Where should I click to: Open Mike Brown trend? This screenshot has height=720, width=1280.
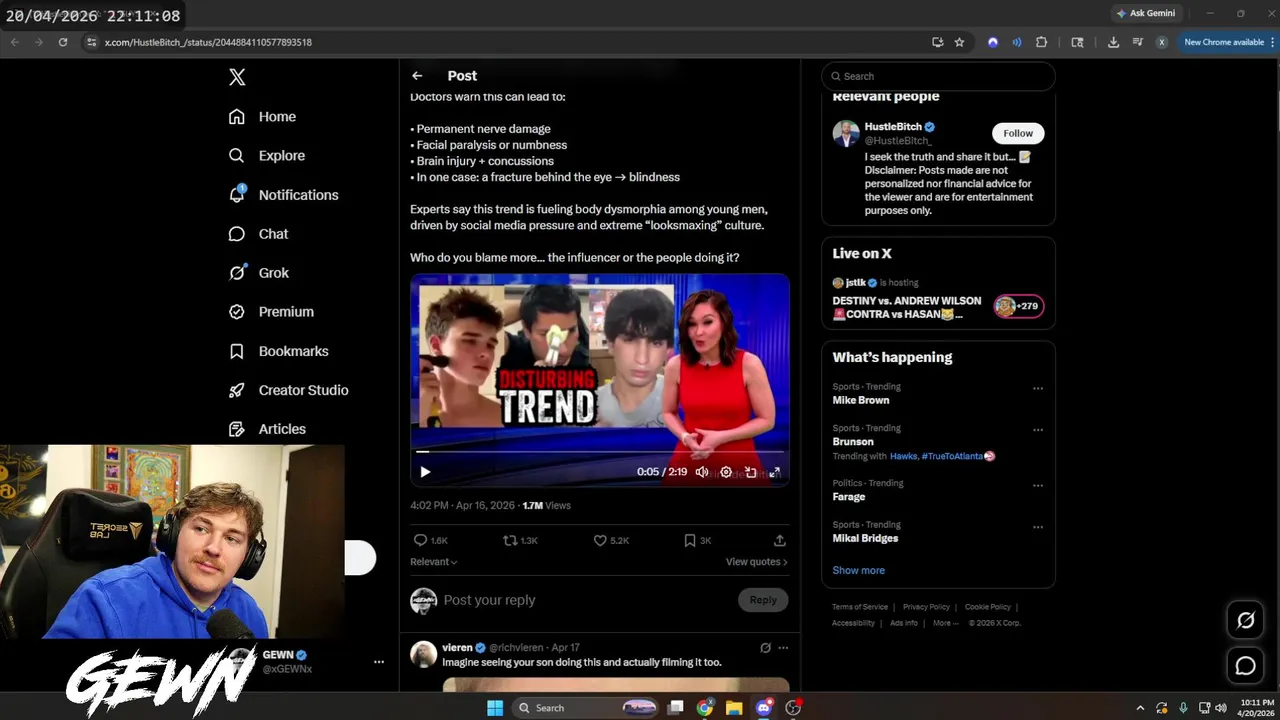pos(861,400)
